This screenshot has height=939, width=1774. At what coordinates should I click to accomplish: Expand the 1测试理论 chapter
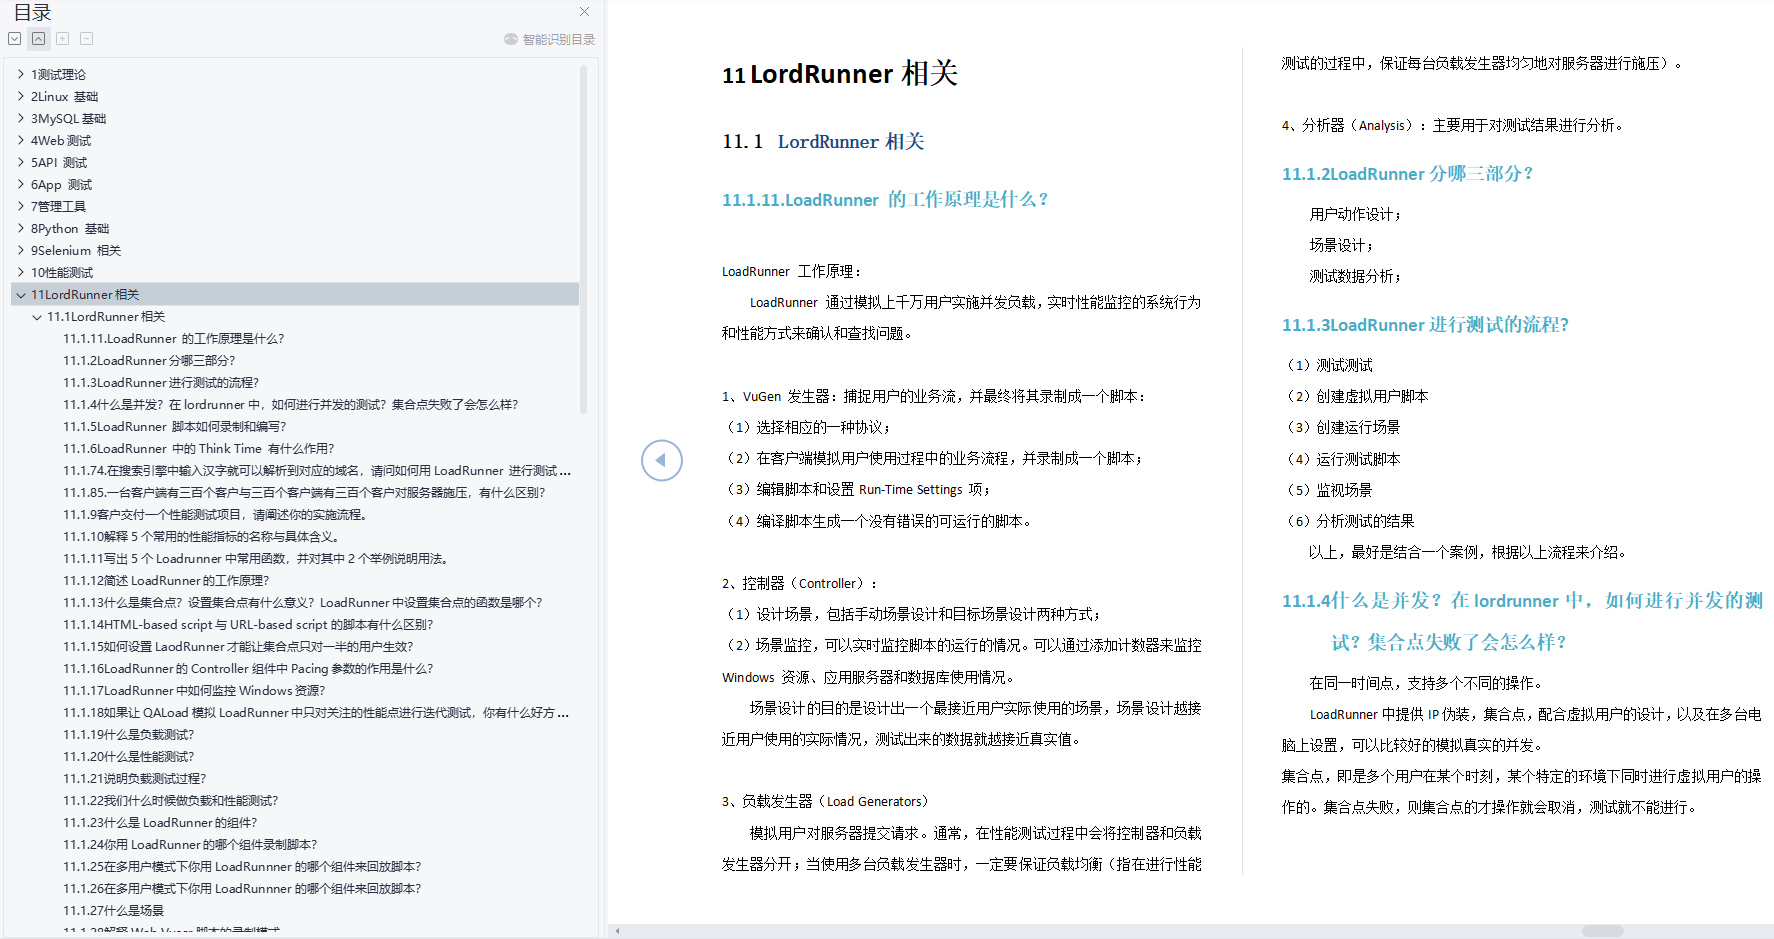[x=21, y=74]
